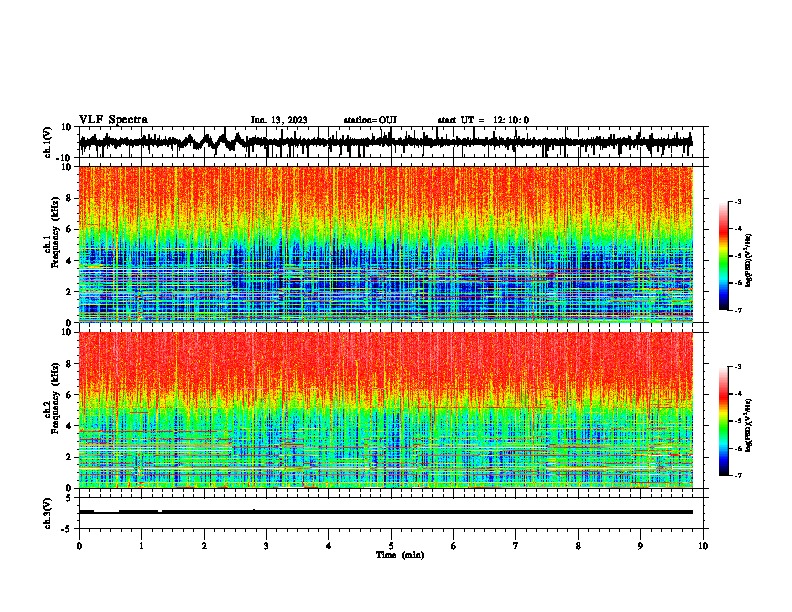792x612 pixels.
Task: Click the "VLF Spectra" plot title
Action: pos(113,120)
